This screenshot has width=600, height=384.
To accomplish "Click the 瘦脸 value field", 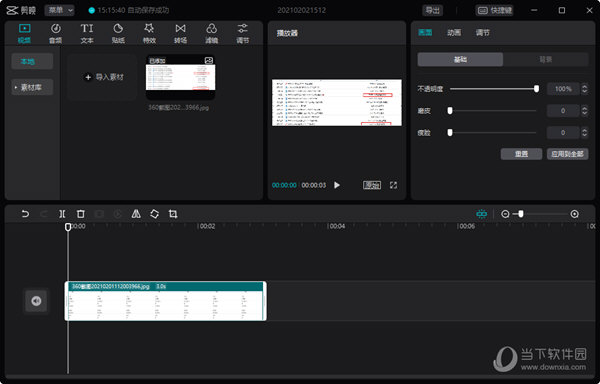I will (563, 132).
